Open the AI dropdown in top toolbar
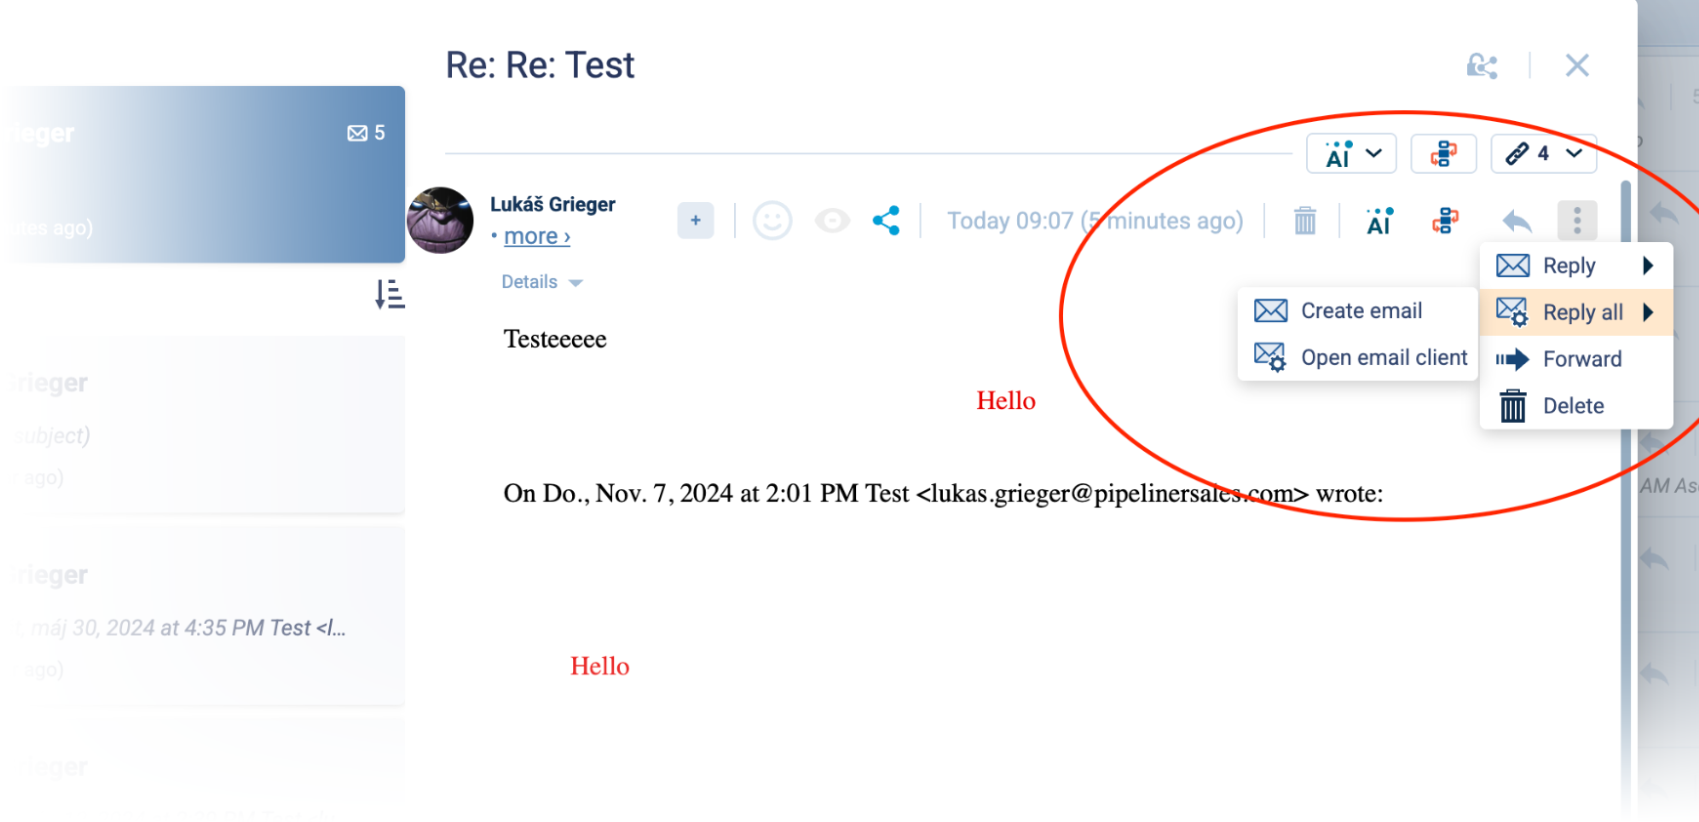Viewport: 1699px width, 822px height. pos(1351,154)
